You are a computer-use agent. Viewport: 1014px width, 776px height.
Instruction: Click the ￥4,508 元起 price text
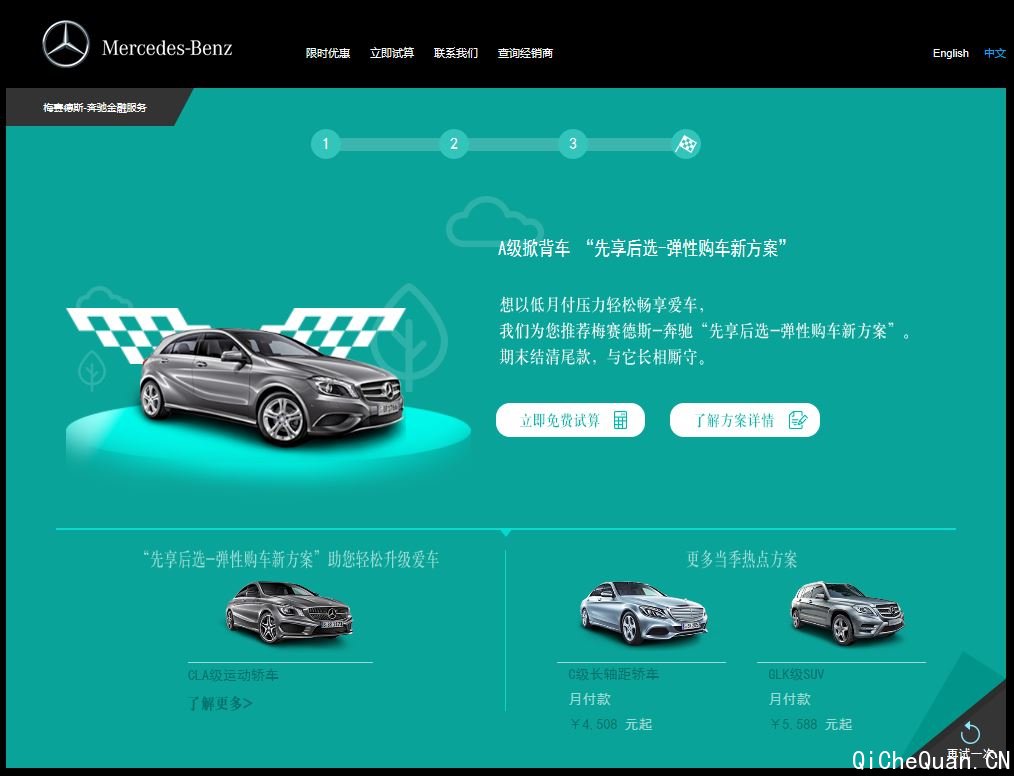point(610,724)
